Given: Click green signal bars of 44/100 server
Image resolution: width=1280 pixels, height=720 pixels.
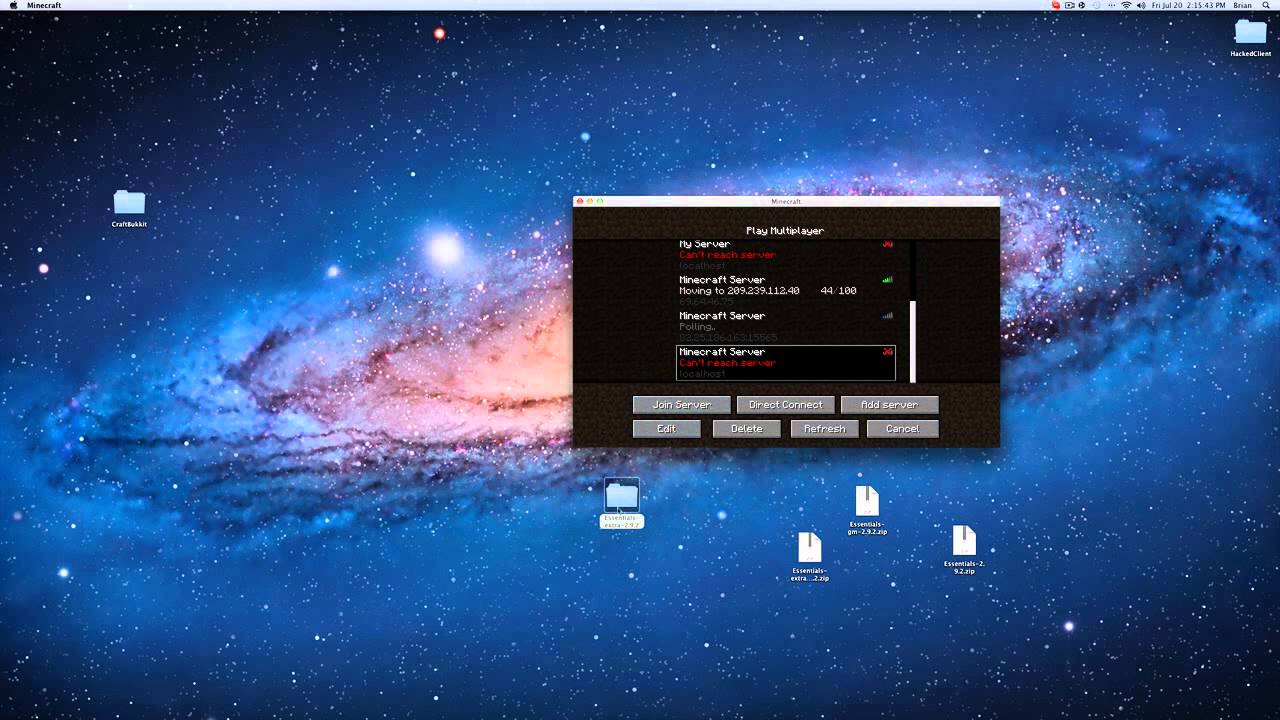Looking at the screenshot, I should click(x=887, y=280).
